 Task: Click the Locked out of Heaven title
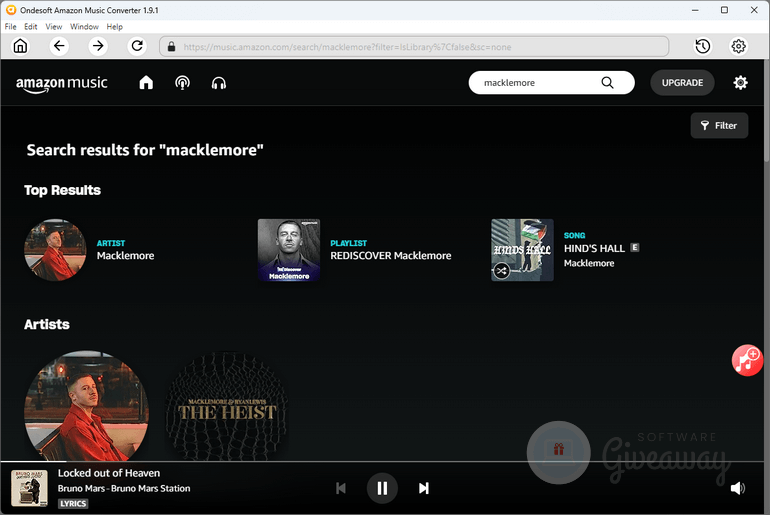109,473
